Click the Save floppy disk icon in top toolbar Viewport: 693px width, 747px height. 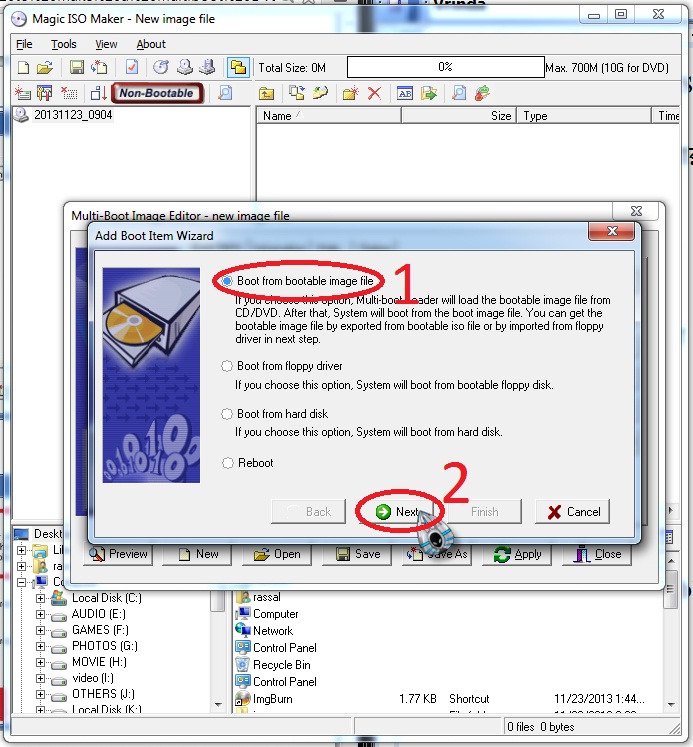77,67
